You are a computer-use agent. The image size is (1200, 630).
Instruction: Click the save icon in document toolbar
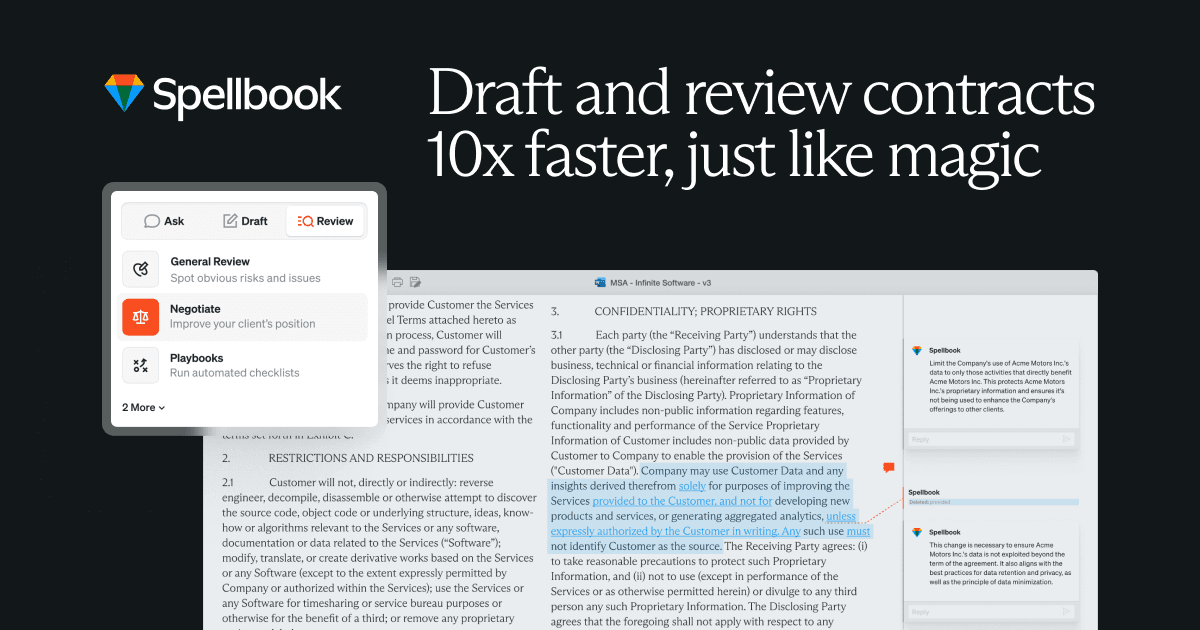coord(415,282)
